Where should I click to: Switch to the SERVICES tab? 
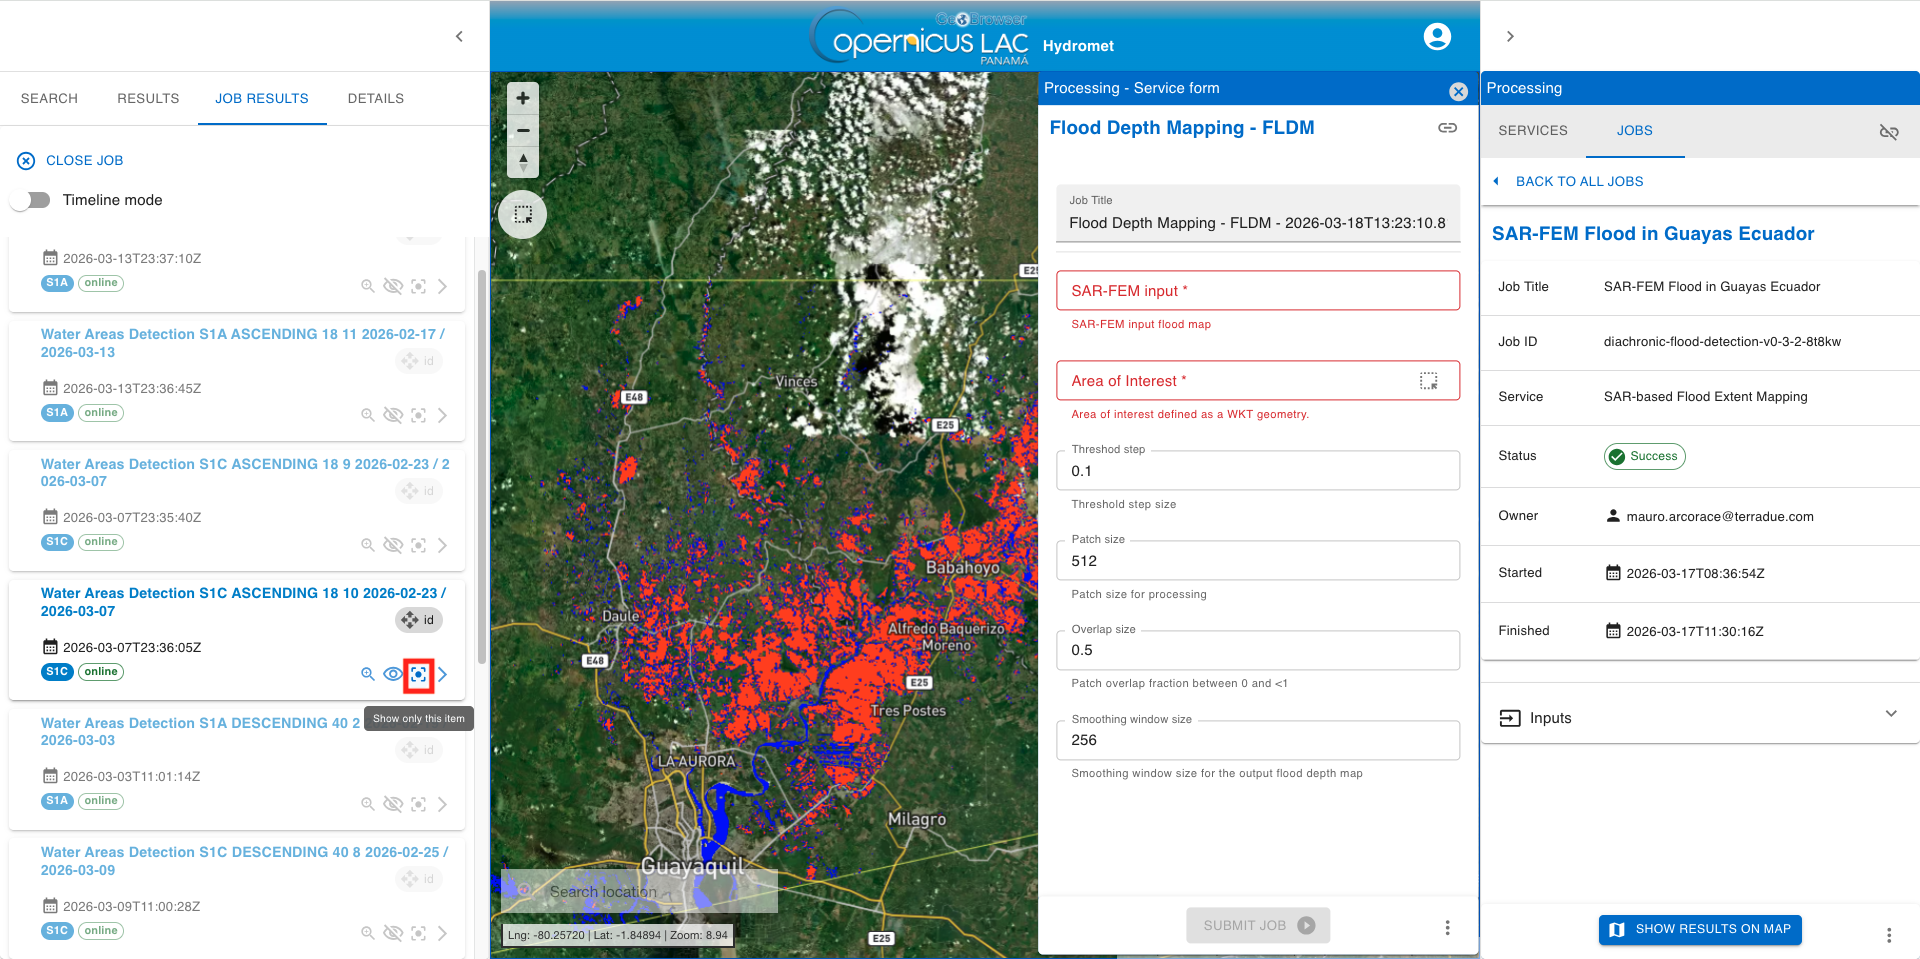point(1532,131)
